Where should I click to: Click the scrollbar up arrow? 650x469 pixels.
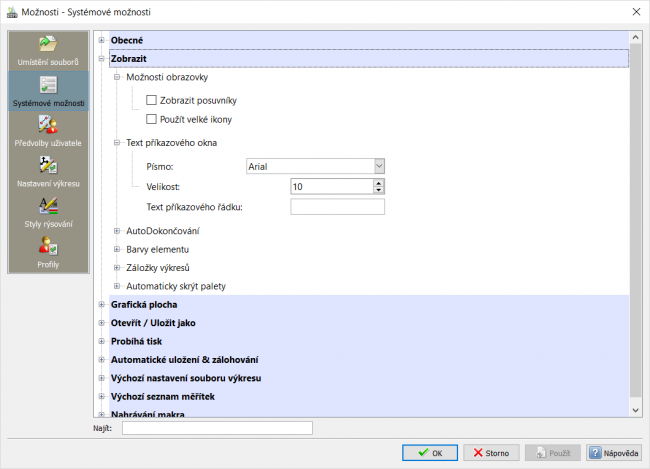point(635,37)
